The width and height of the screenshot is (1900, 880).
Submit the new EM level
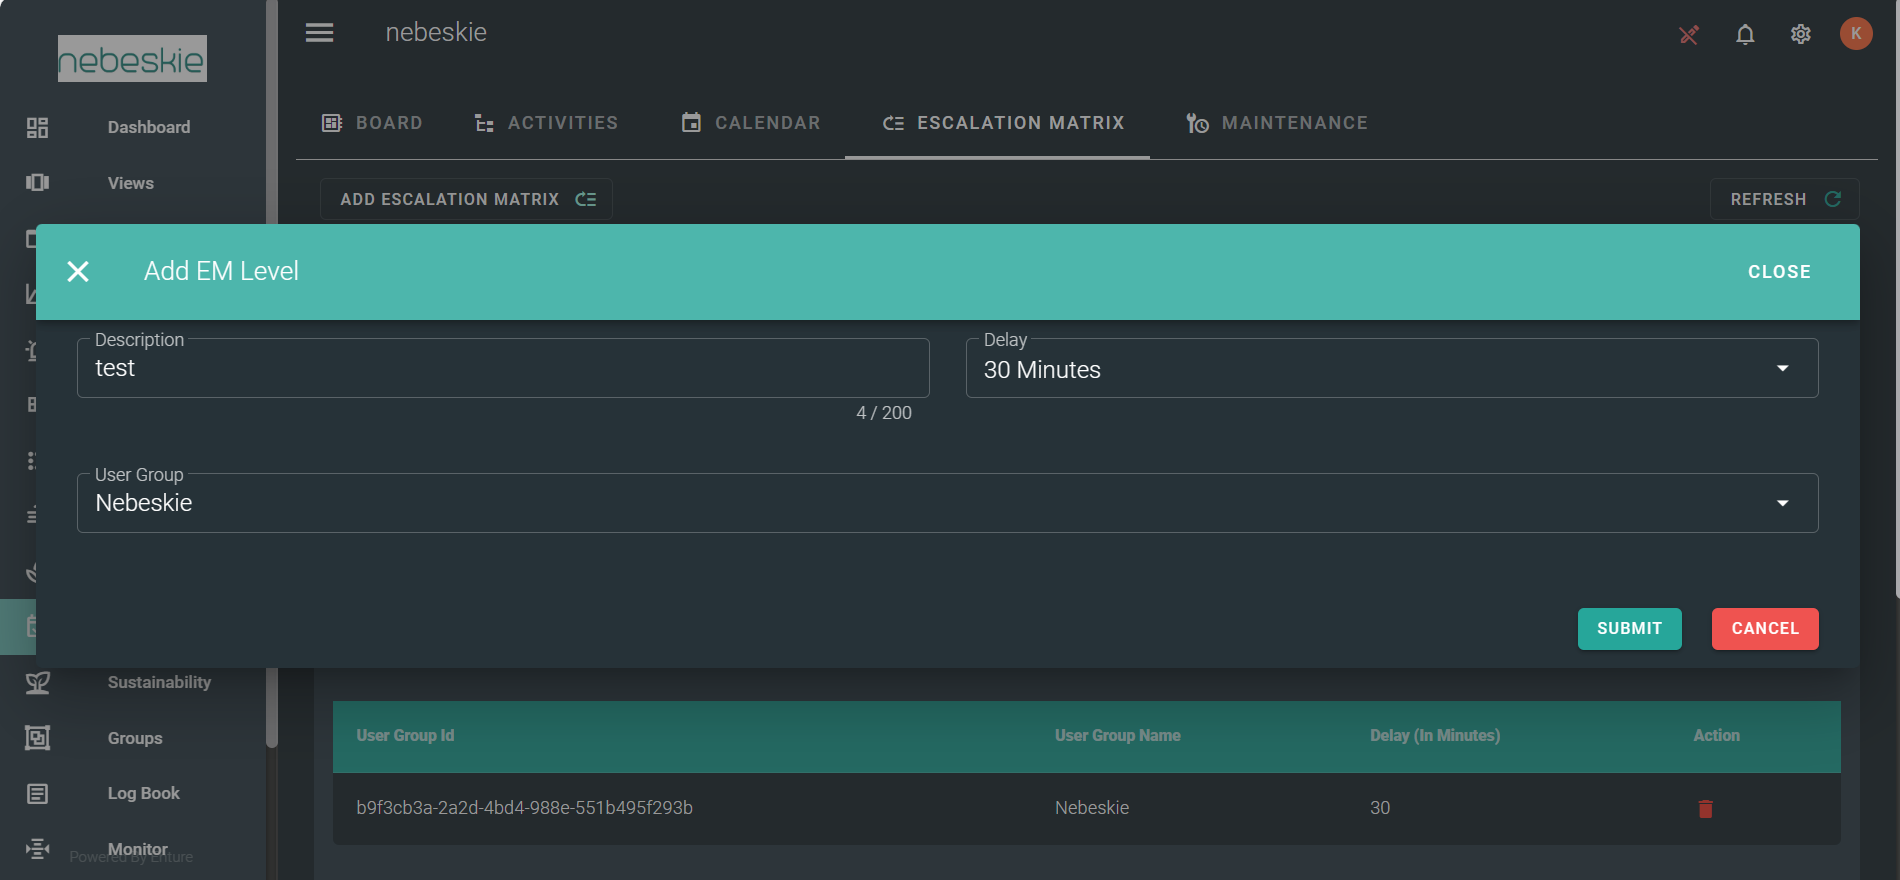[1629, 629]
